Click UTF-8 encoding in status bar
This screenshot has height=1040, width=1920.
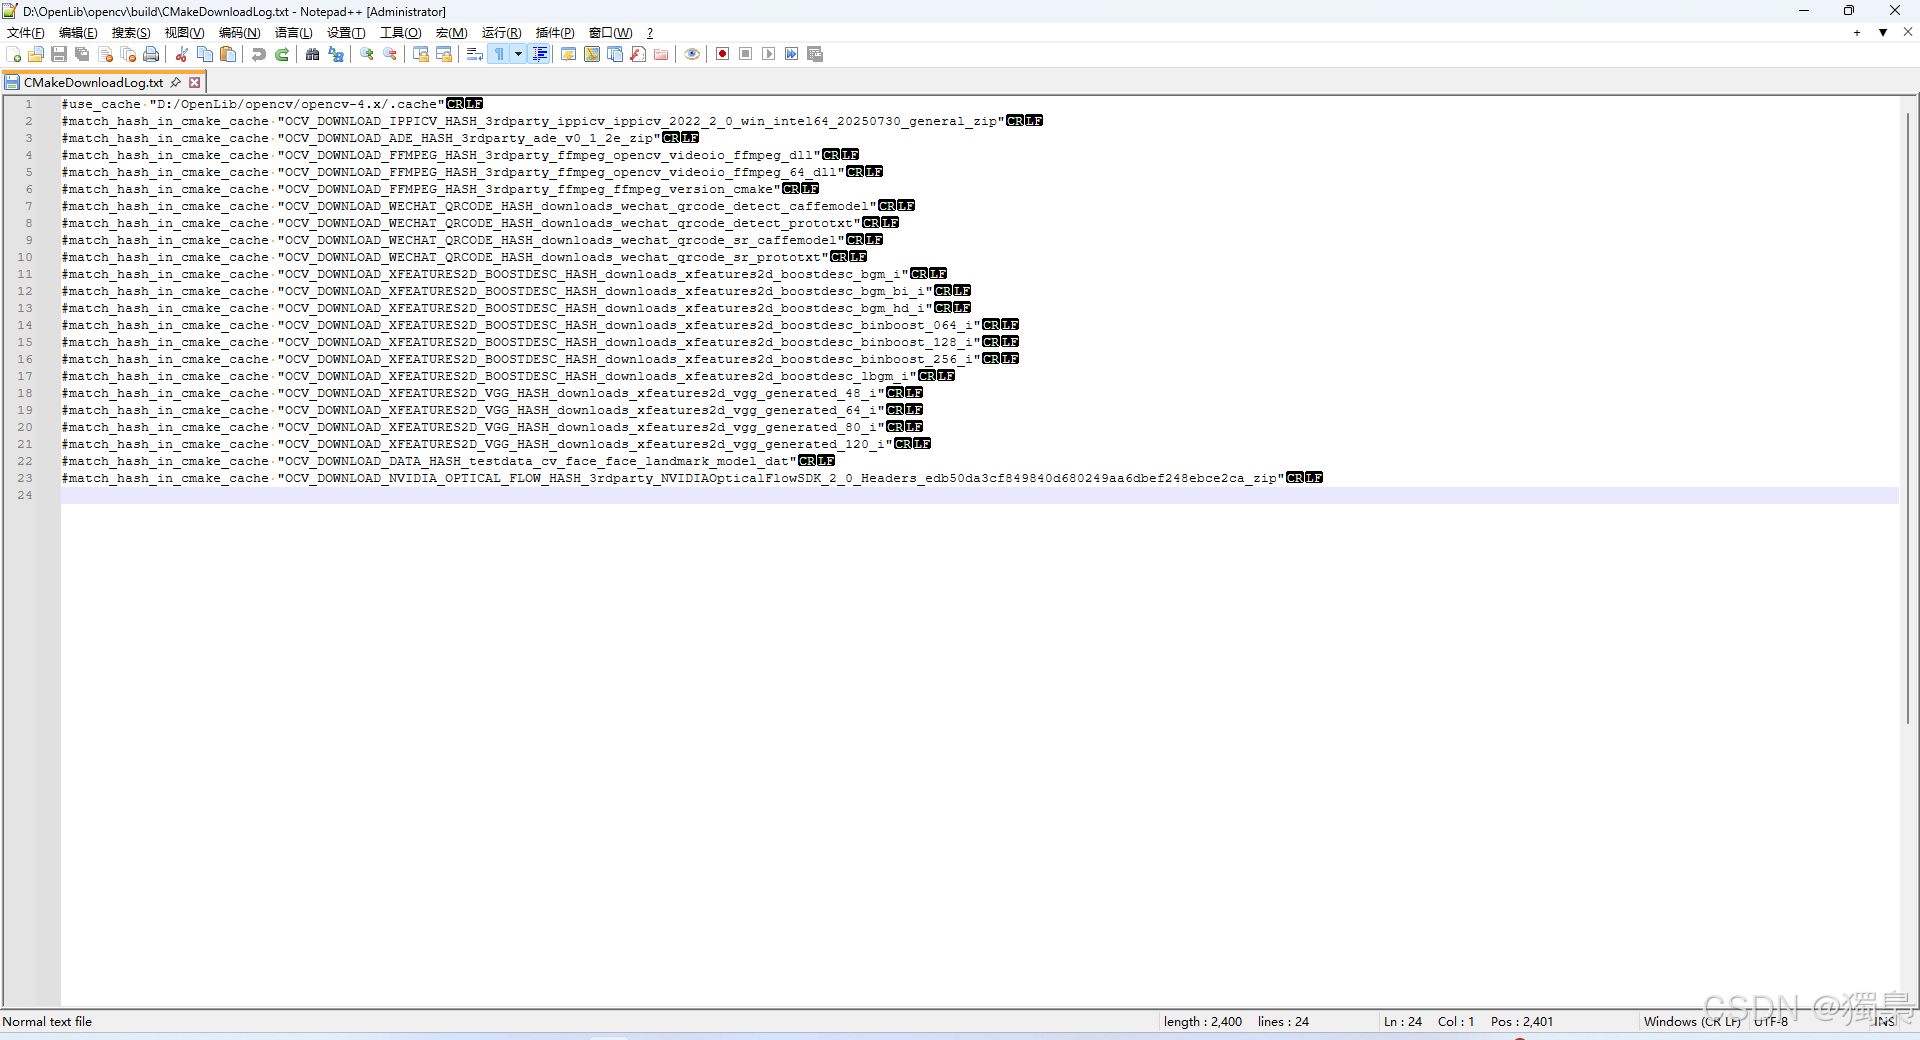(1771, 1021)
